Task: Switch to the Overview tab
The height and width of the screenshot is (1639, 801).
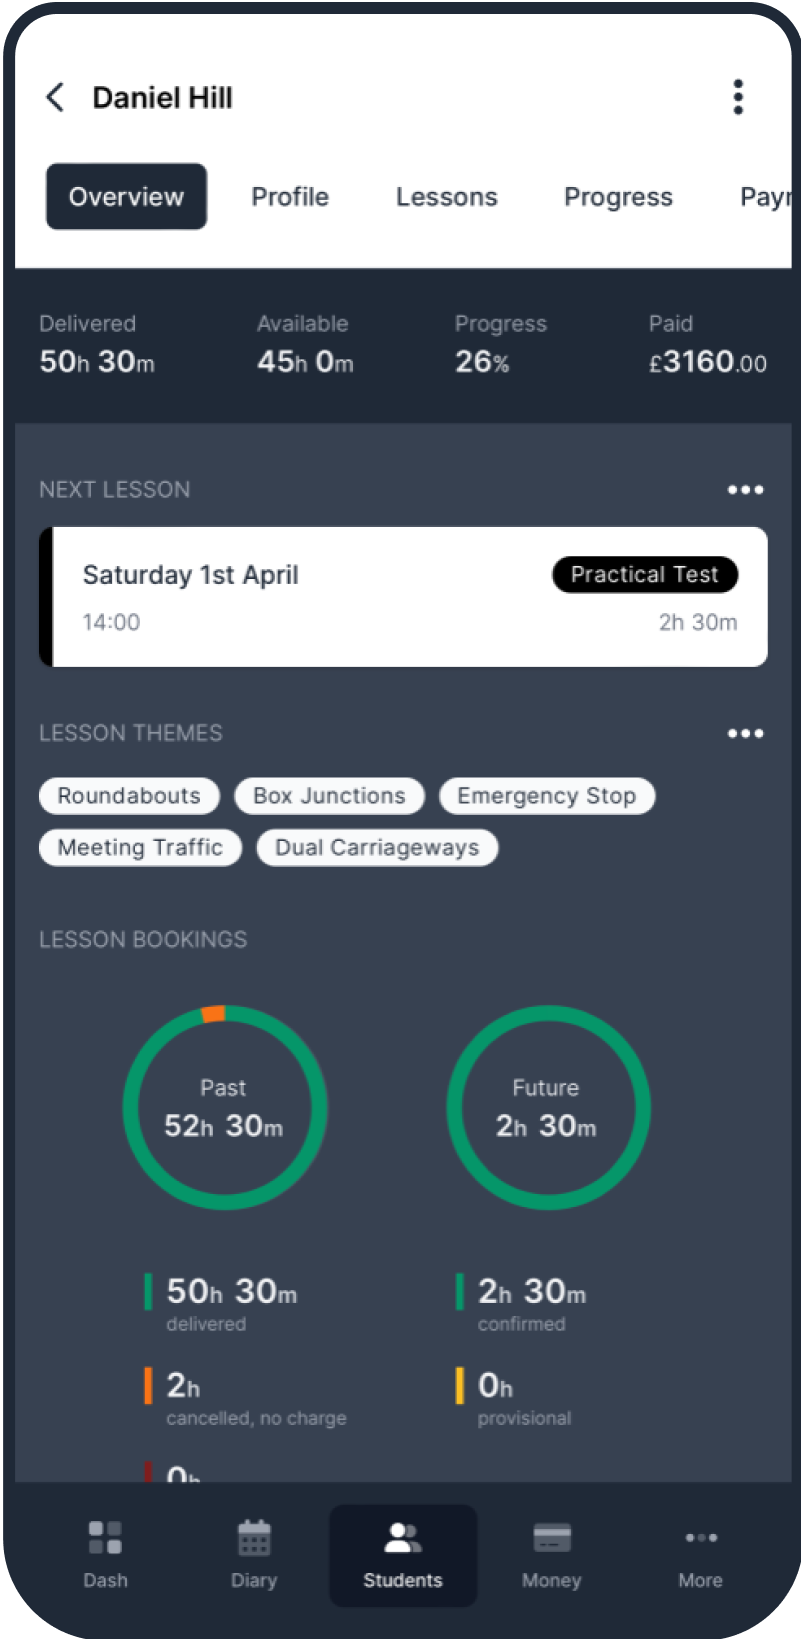Action: coord(126,197)
